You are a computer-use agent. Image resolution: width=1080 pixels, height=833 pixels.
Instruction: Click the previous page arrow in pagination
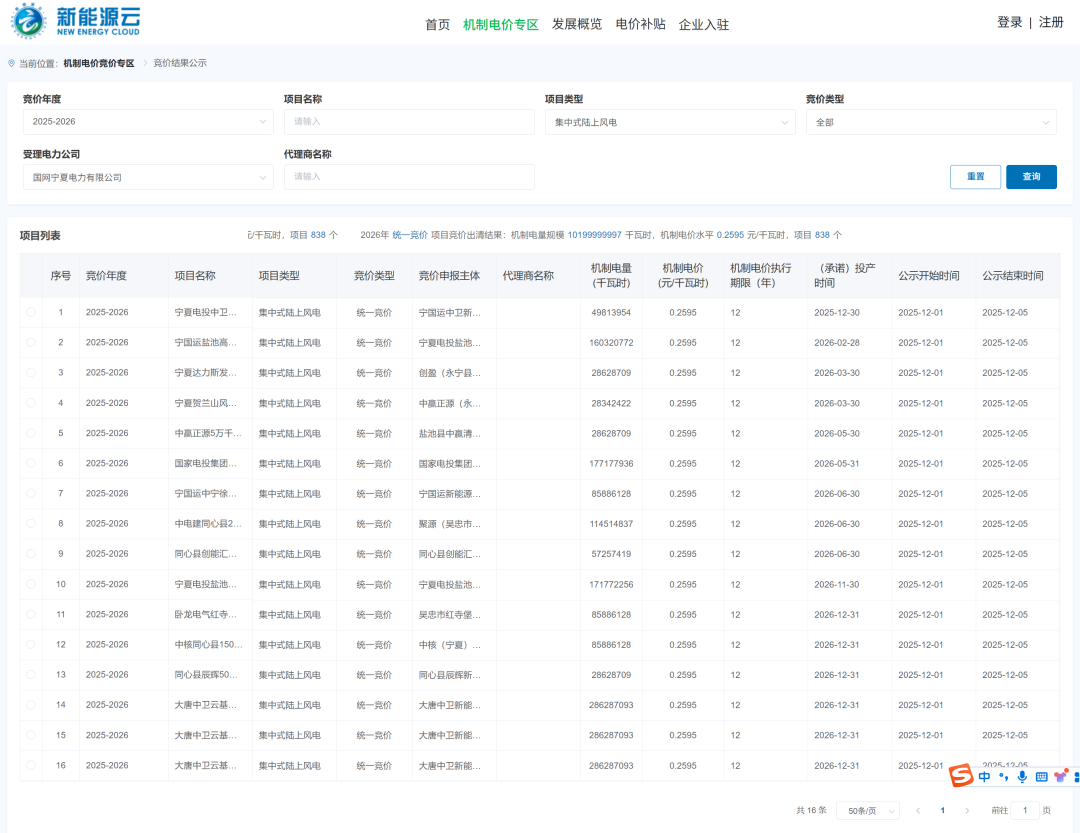[x=918, y=810]
